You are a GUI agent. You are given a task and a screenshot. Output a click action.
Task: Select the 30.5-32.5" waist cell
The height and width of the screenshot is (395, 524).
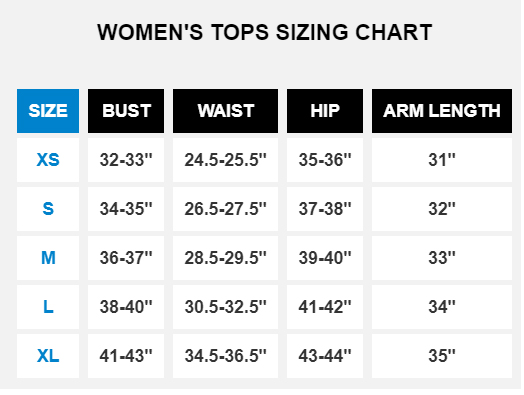point(225,307)
